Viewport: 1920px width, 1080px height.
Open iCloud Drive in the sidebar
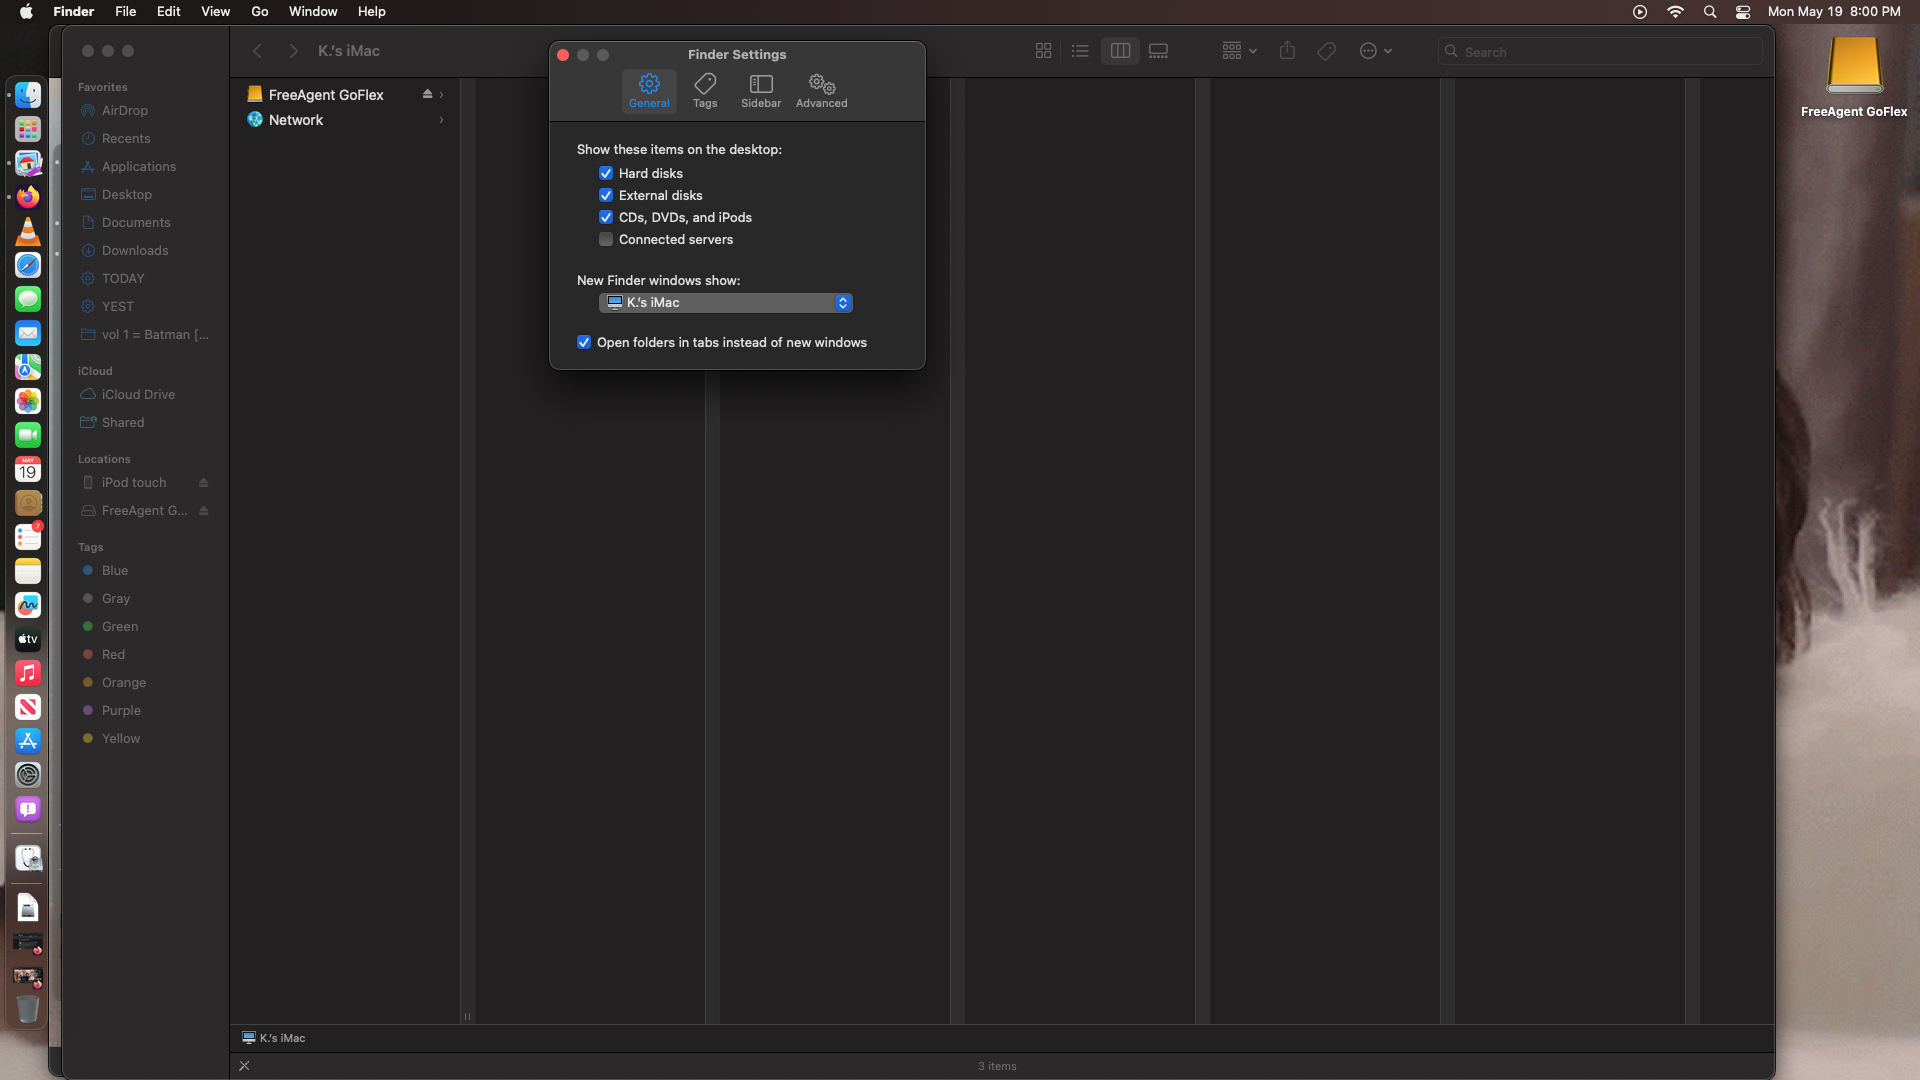click(138, 395)
